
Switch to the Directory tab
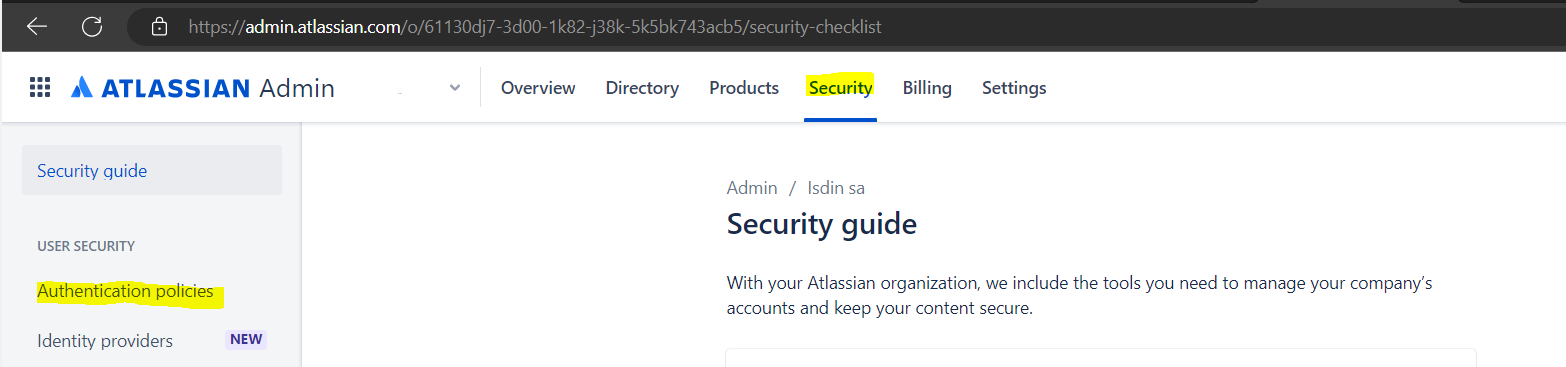pyautogui.click(x=642, y=88)
